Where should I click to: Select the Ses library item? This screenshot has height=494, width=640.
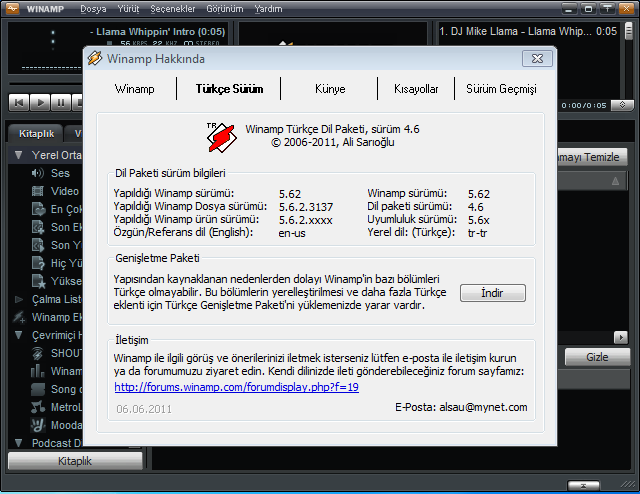click(60, 173)
